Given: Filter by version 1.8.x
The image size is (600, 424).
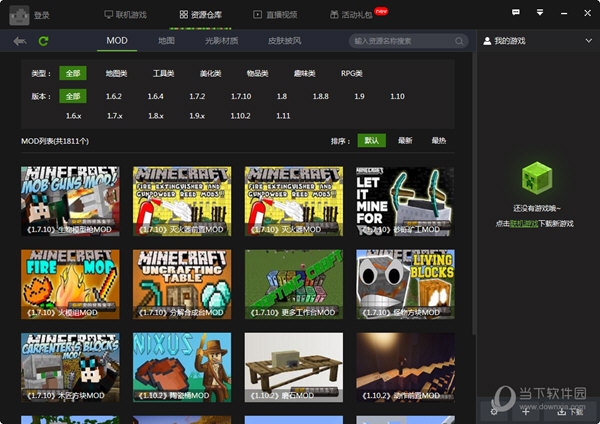Looking at the screenshot, I should [x=156, y=116].
